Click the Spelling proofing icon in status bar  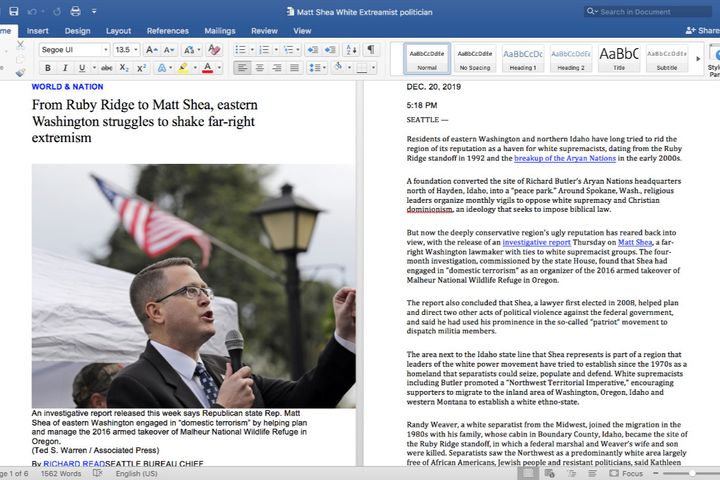(98, 473)
